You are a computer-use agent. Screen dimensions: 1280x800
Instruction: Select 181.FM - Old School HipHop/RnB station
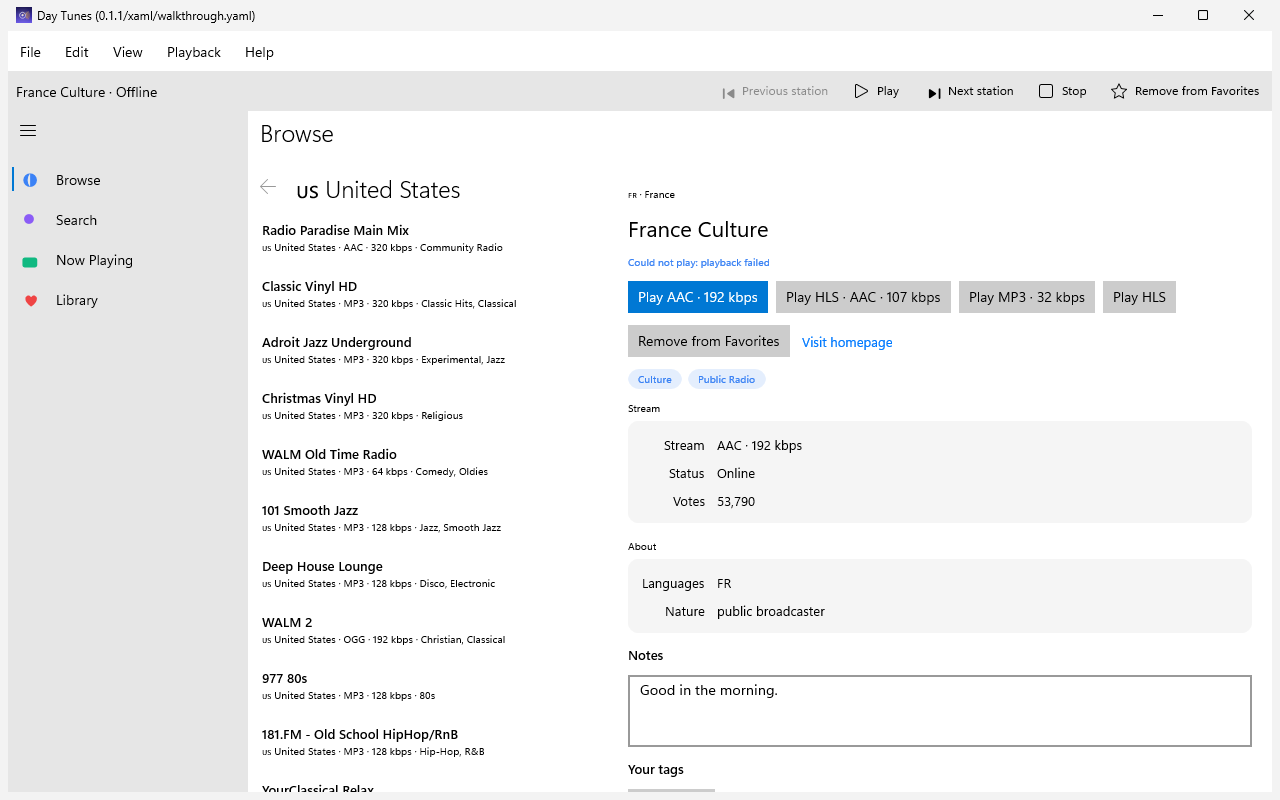click(x=430, y=742)
